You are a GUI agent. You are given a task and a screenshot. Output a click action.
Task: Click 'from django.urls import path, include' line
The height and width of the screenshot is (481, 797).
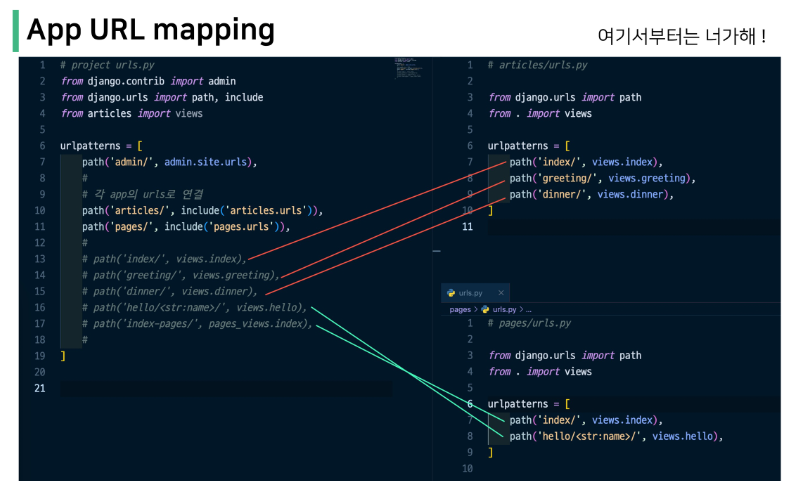coord(162,98)
